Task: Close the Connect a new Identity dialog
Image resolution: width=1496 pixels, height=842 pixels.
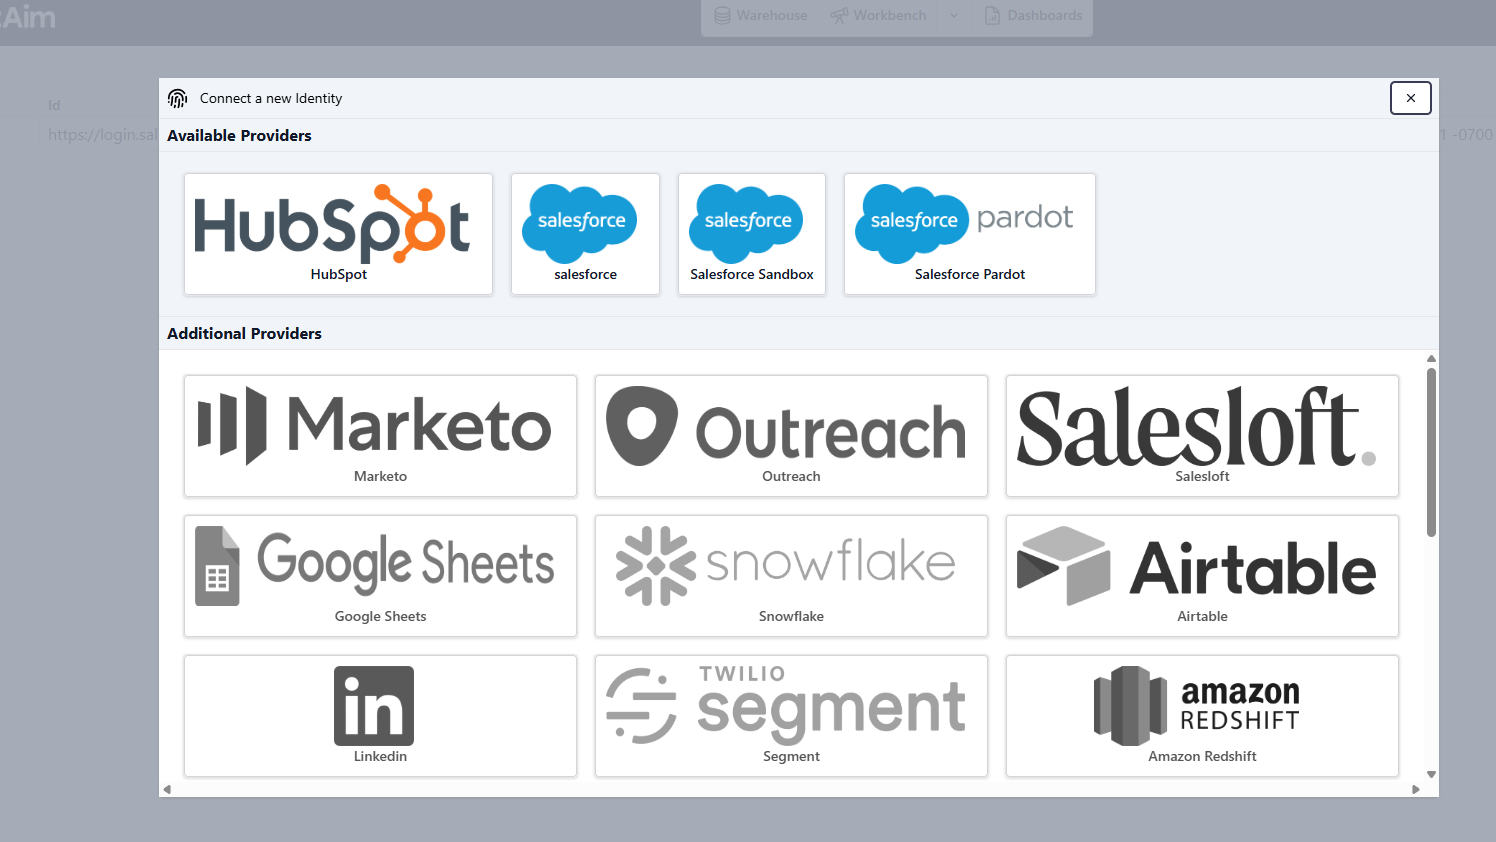Action: [x=1410, y=98]
